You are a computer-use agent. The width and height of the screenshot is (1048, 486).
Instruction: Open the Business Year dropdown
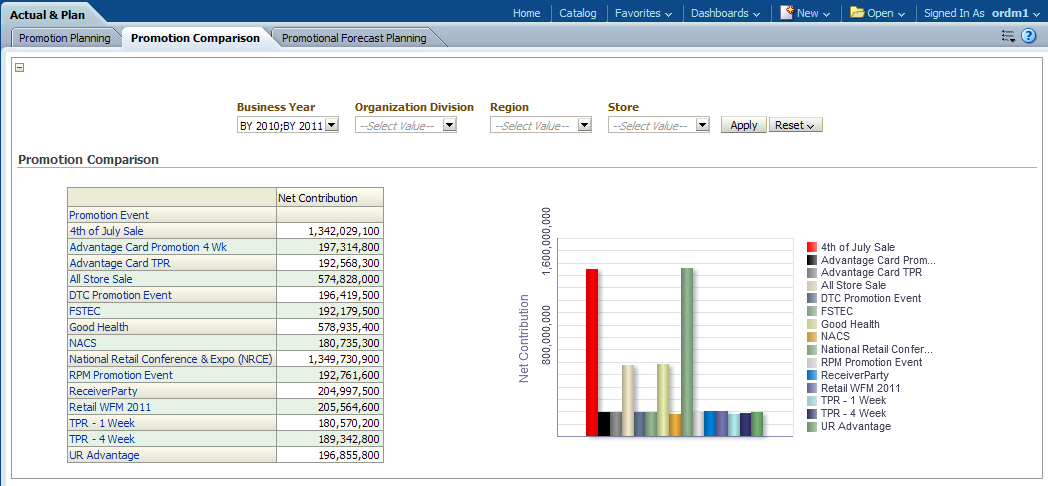[332, 126]
